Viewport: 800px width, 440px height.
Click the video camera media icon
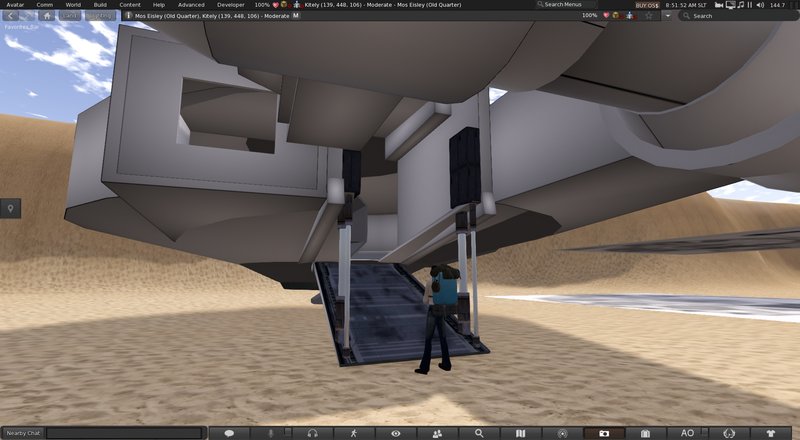719,5
